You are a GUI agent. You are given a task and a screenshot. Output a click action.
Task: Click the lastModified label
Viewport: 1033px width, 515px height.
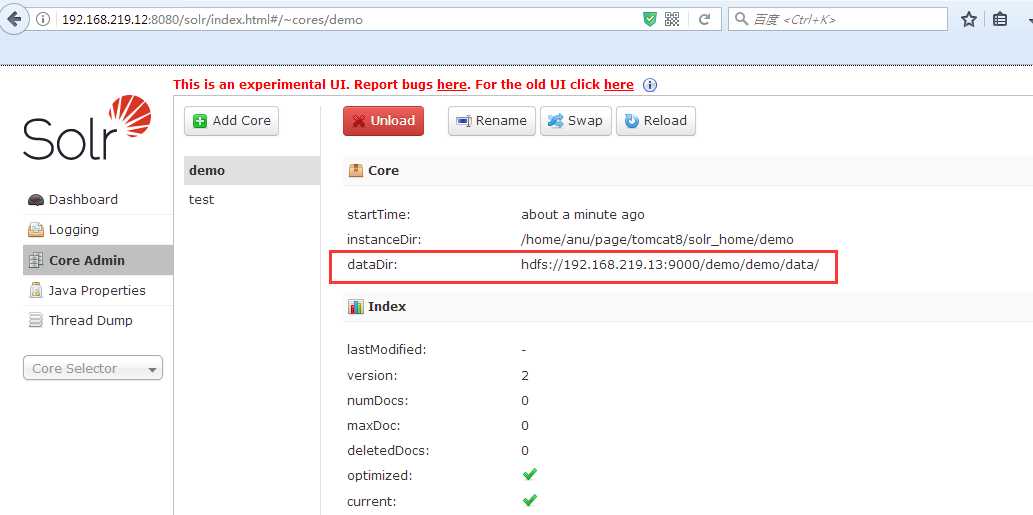[387, 350]
